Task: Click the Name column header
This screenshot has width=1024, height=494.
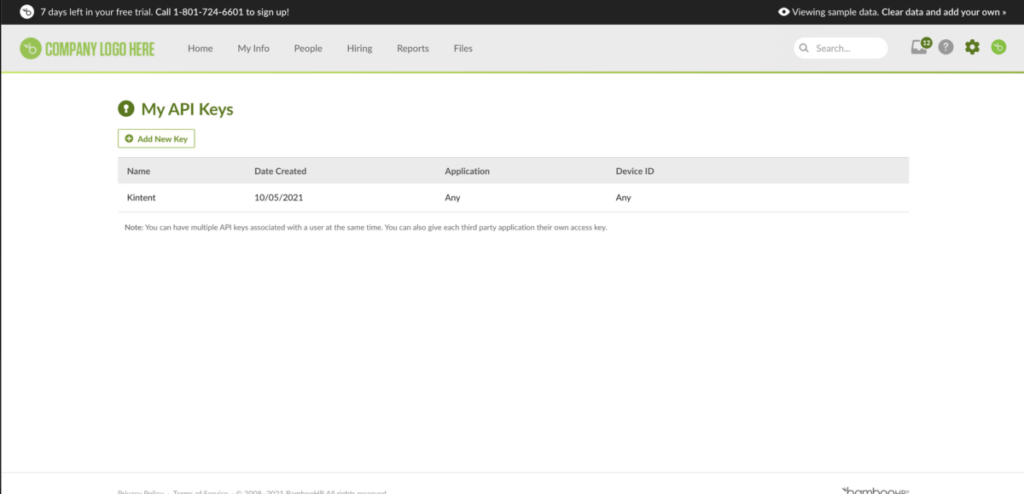Action: point(138,171)
